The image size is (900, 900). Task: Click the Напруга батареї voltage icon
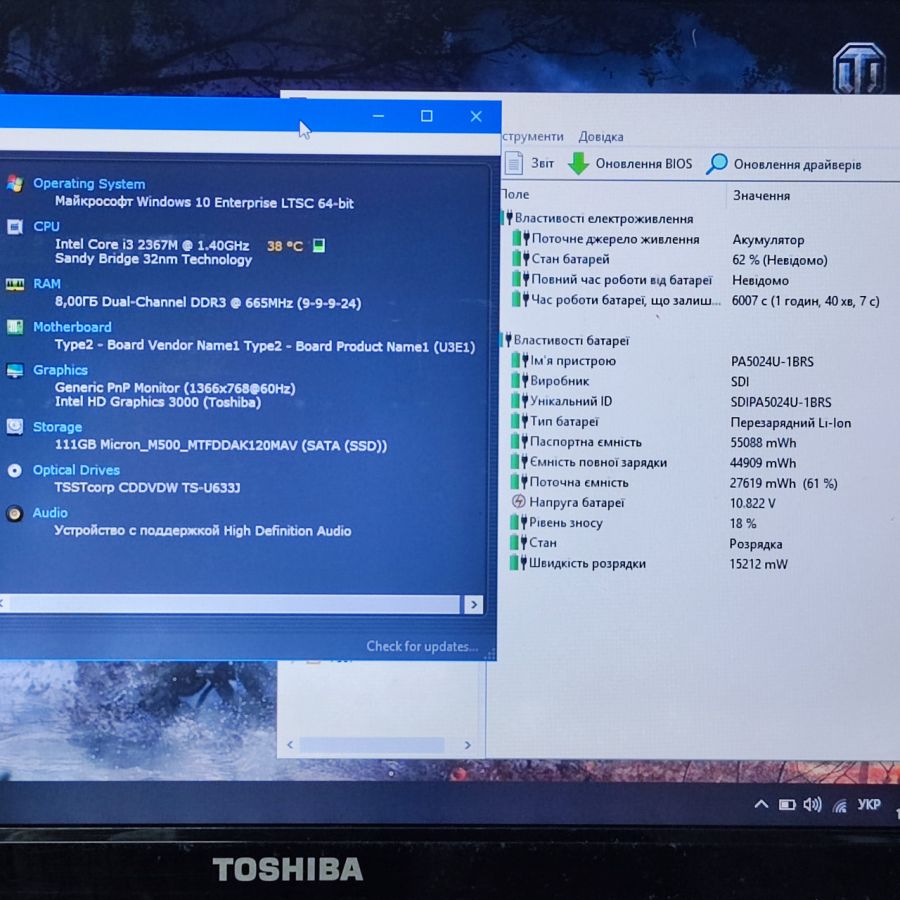(518, 502)
